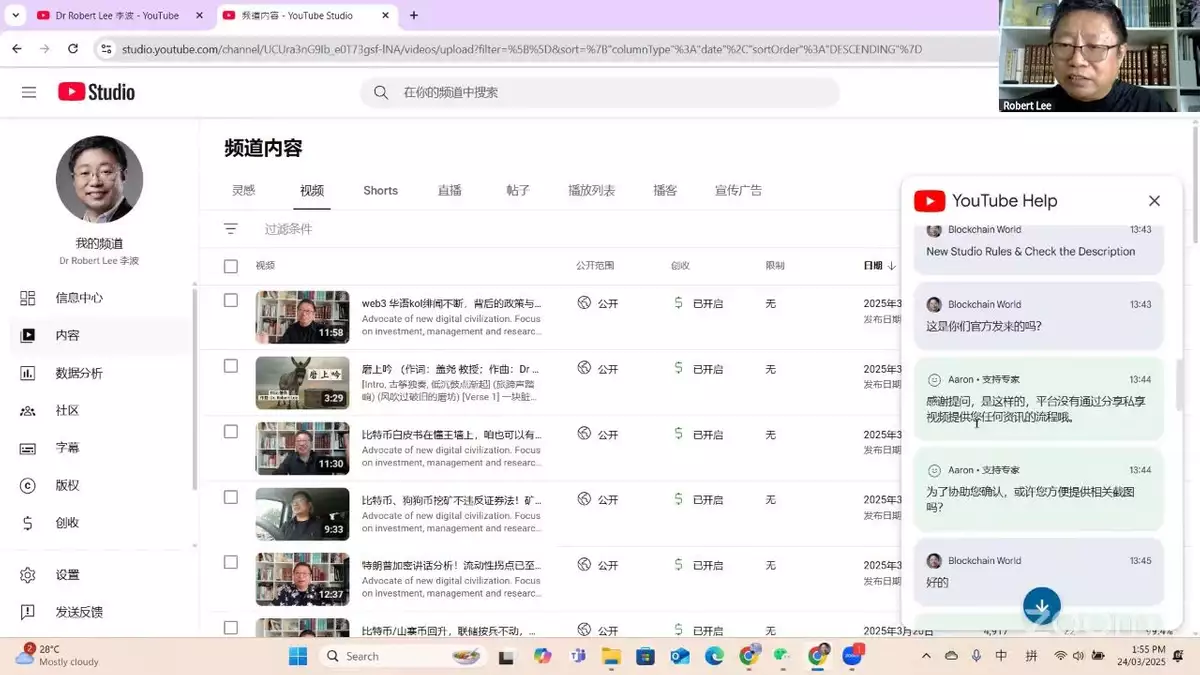This screenshot has width=1200, height=675.
Task: Click the weather widget showing 28°C
Action: [58, 655]
